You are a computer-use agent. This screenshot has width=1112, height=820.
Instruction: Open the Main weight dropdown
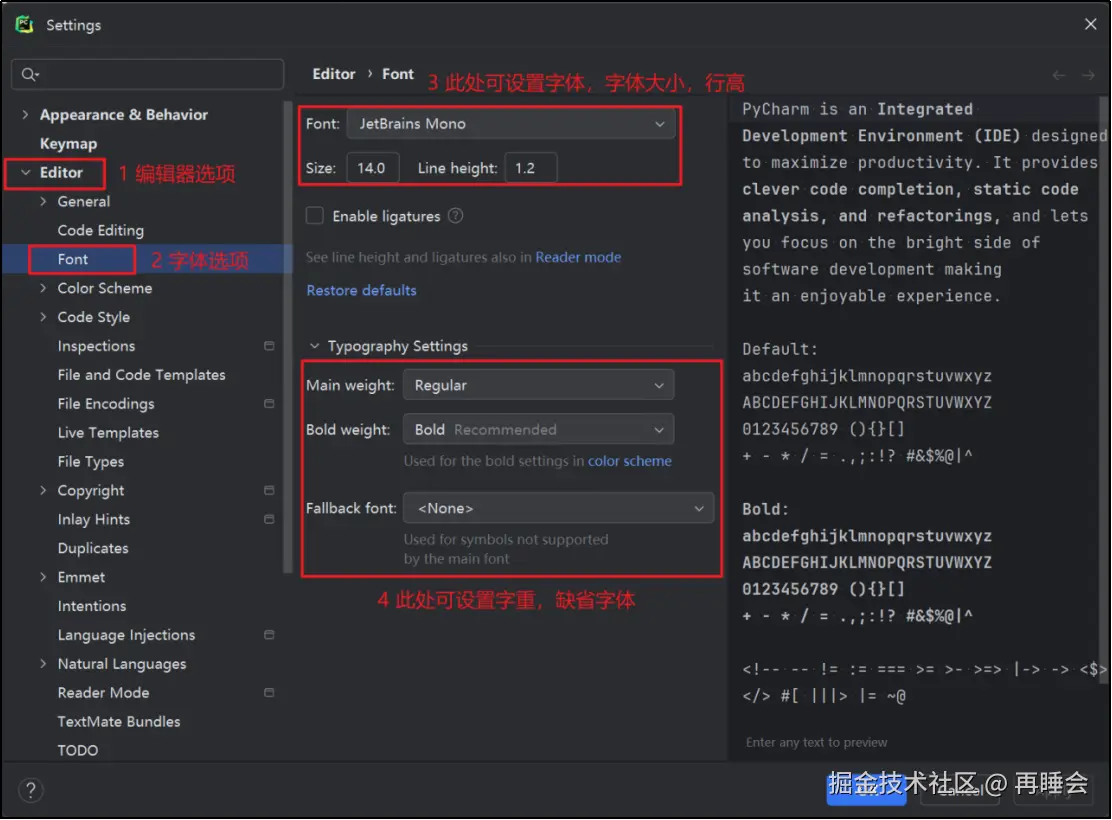[x=538, y=385]
